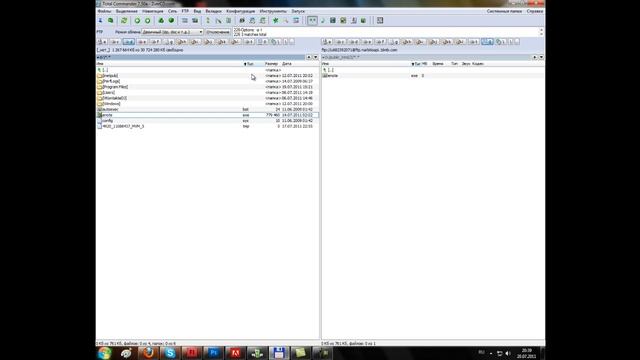Click the green triangle toolbar icon
Image resolution: width=640 pixels, height=360 pixels.
pos(161,20)
